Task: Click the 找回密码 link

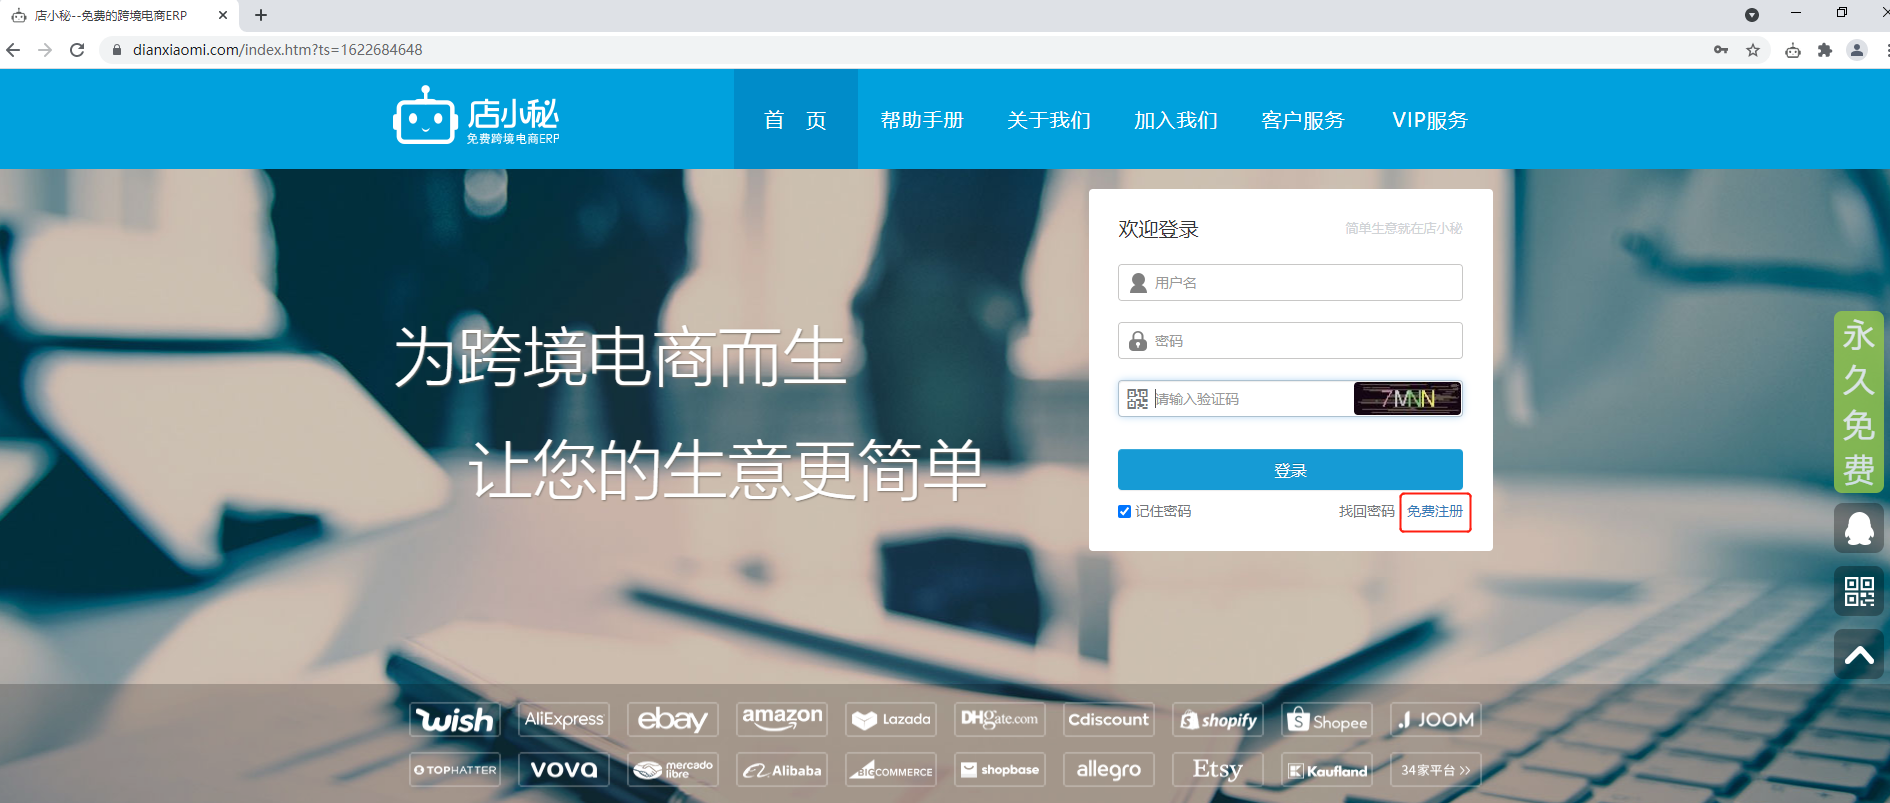Action: pyautogui.click(x=1366, y=511)
